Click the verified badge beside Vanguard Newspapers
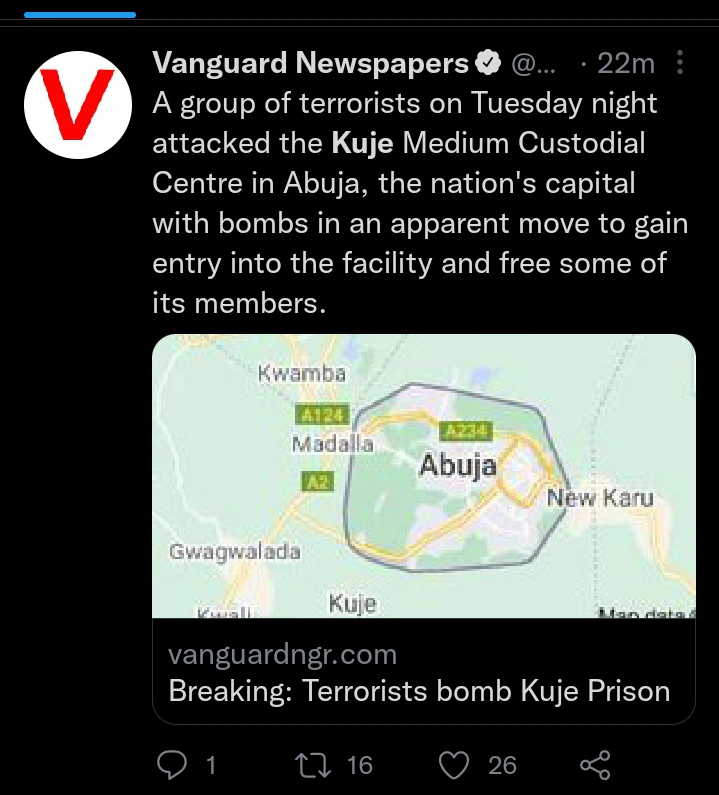 tap(487, 65)
